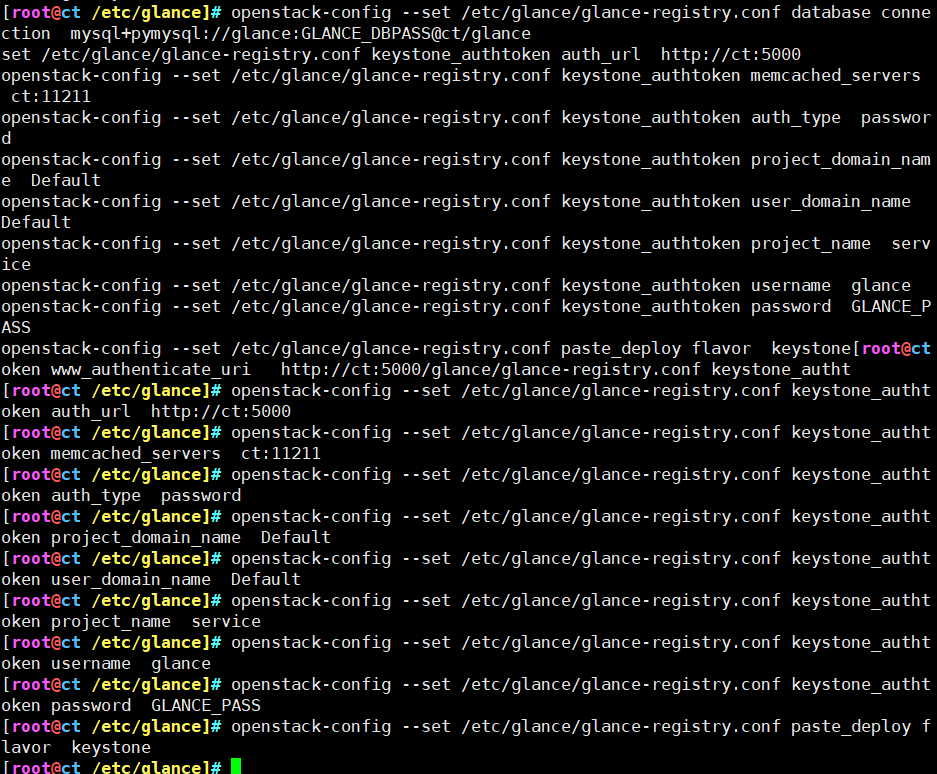This screenshot has height=774, width=937.
Task: Click the green cursor block at the final prompt
Action: [236, 766]
